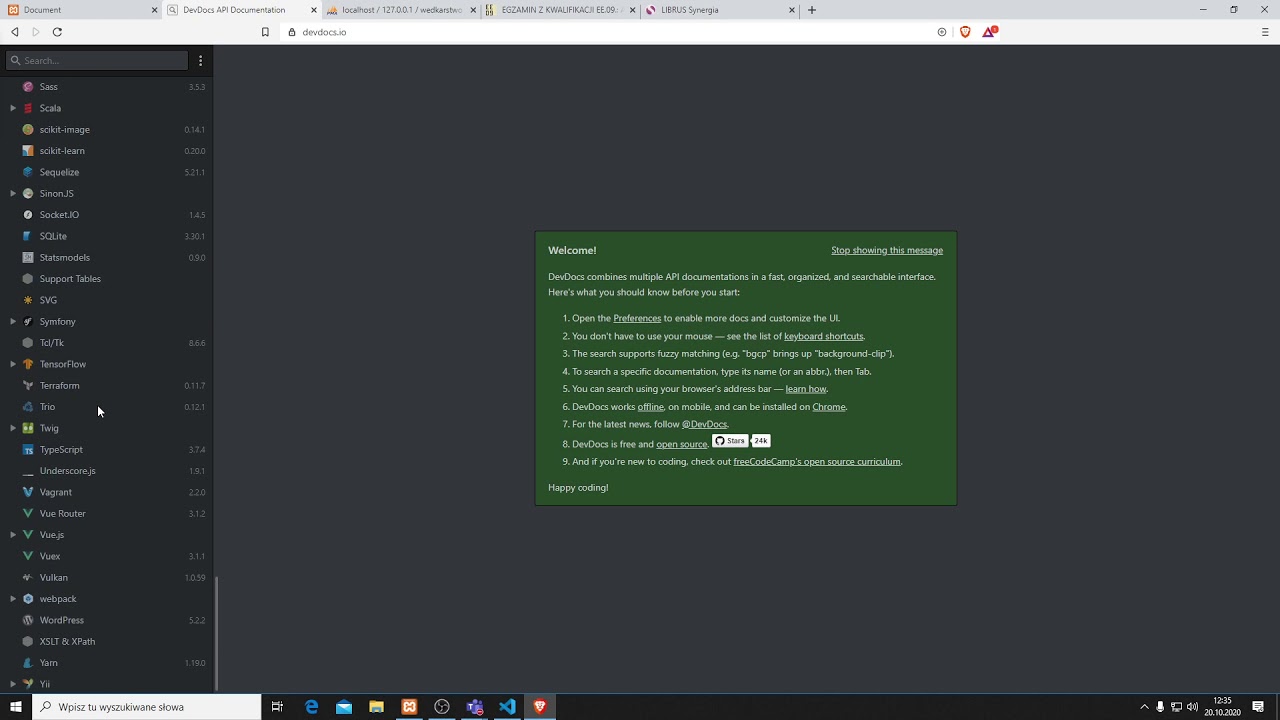
Task: Click the GitHub Stars button
Action: 730,441
